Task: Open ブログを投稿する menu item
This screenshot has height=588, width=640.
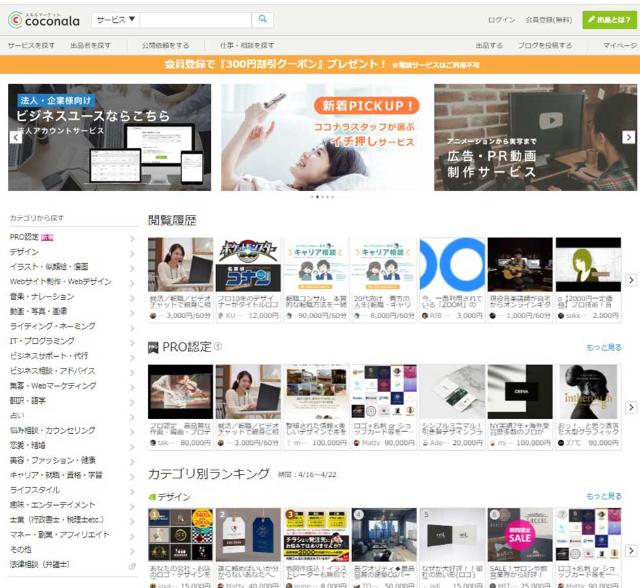Action: (545, 46)
